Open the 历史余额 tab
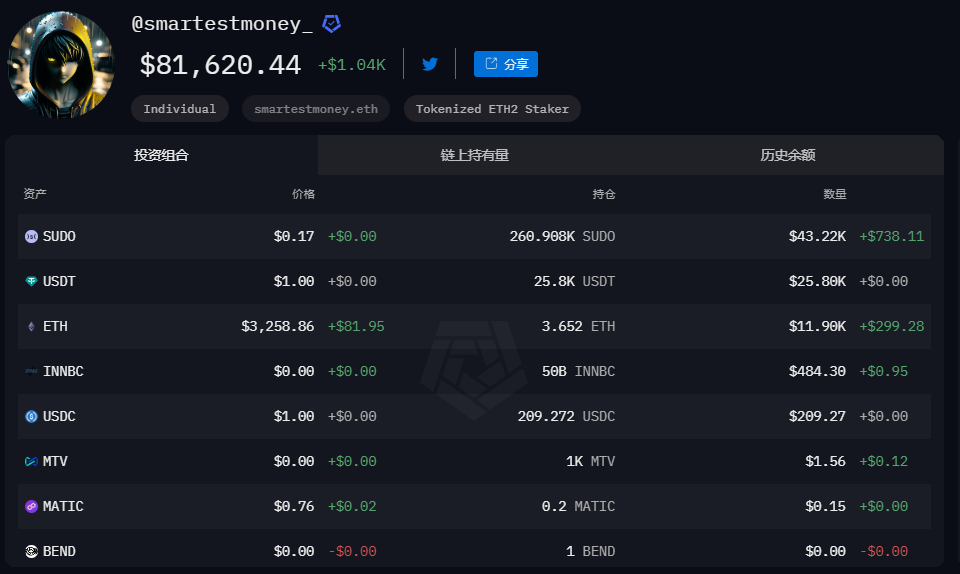Image resolution: width=960 pixels, height=574 pixels. (x=787, y=156)
